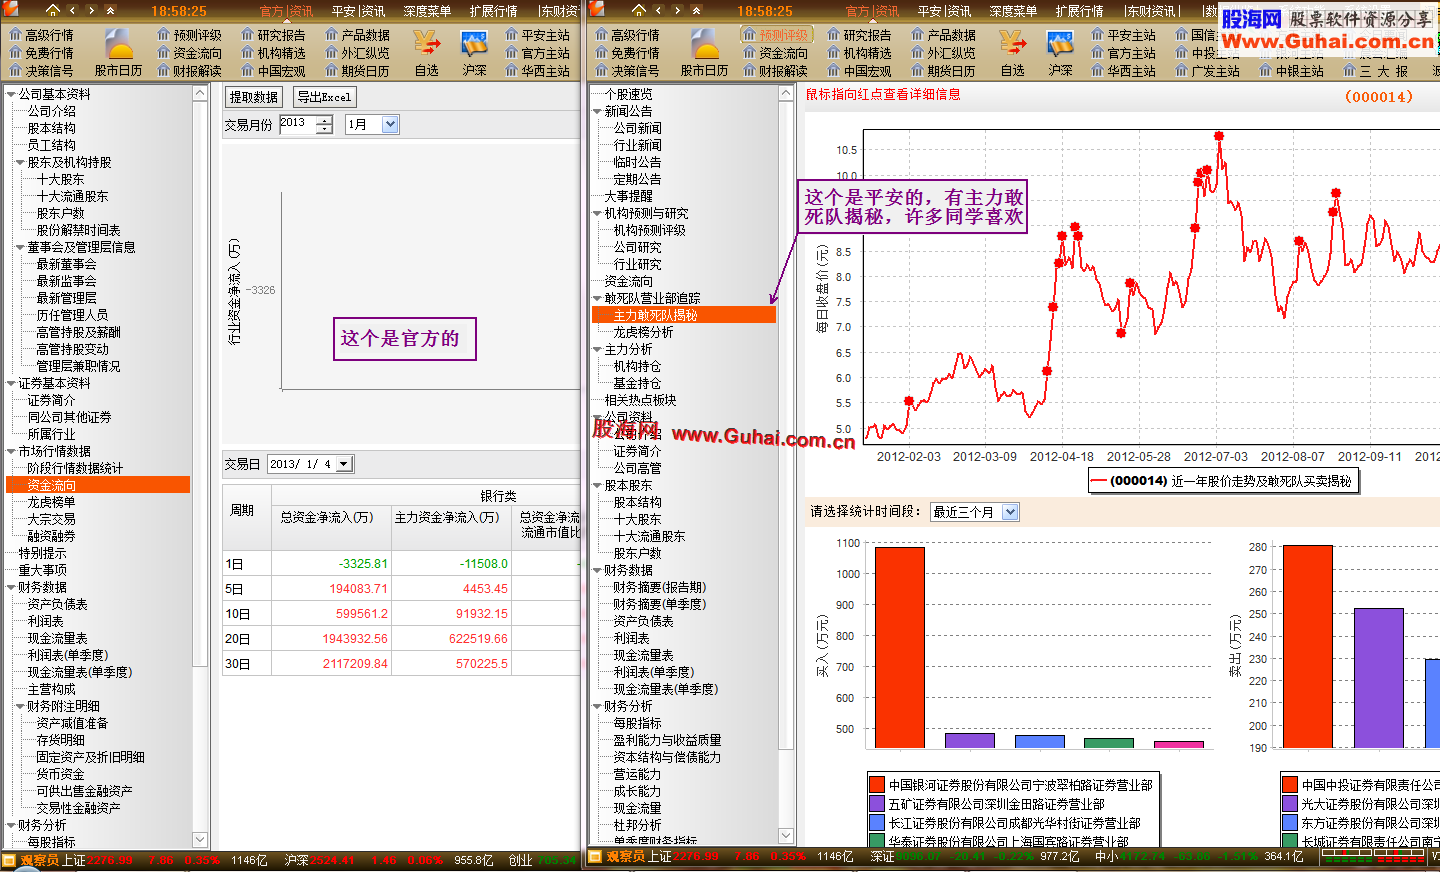Click the year stepper next to 2013
Screen dimensions: 1440x872
pyautogui.click(x=324, y=125)
